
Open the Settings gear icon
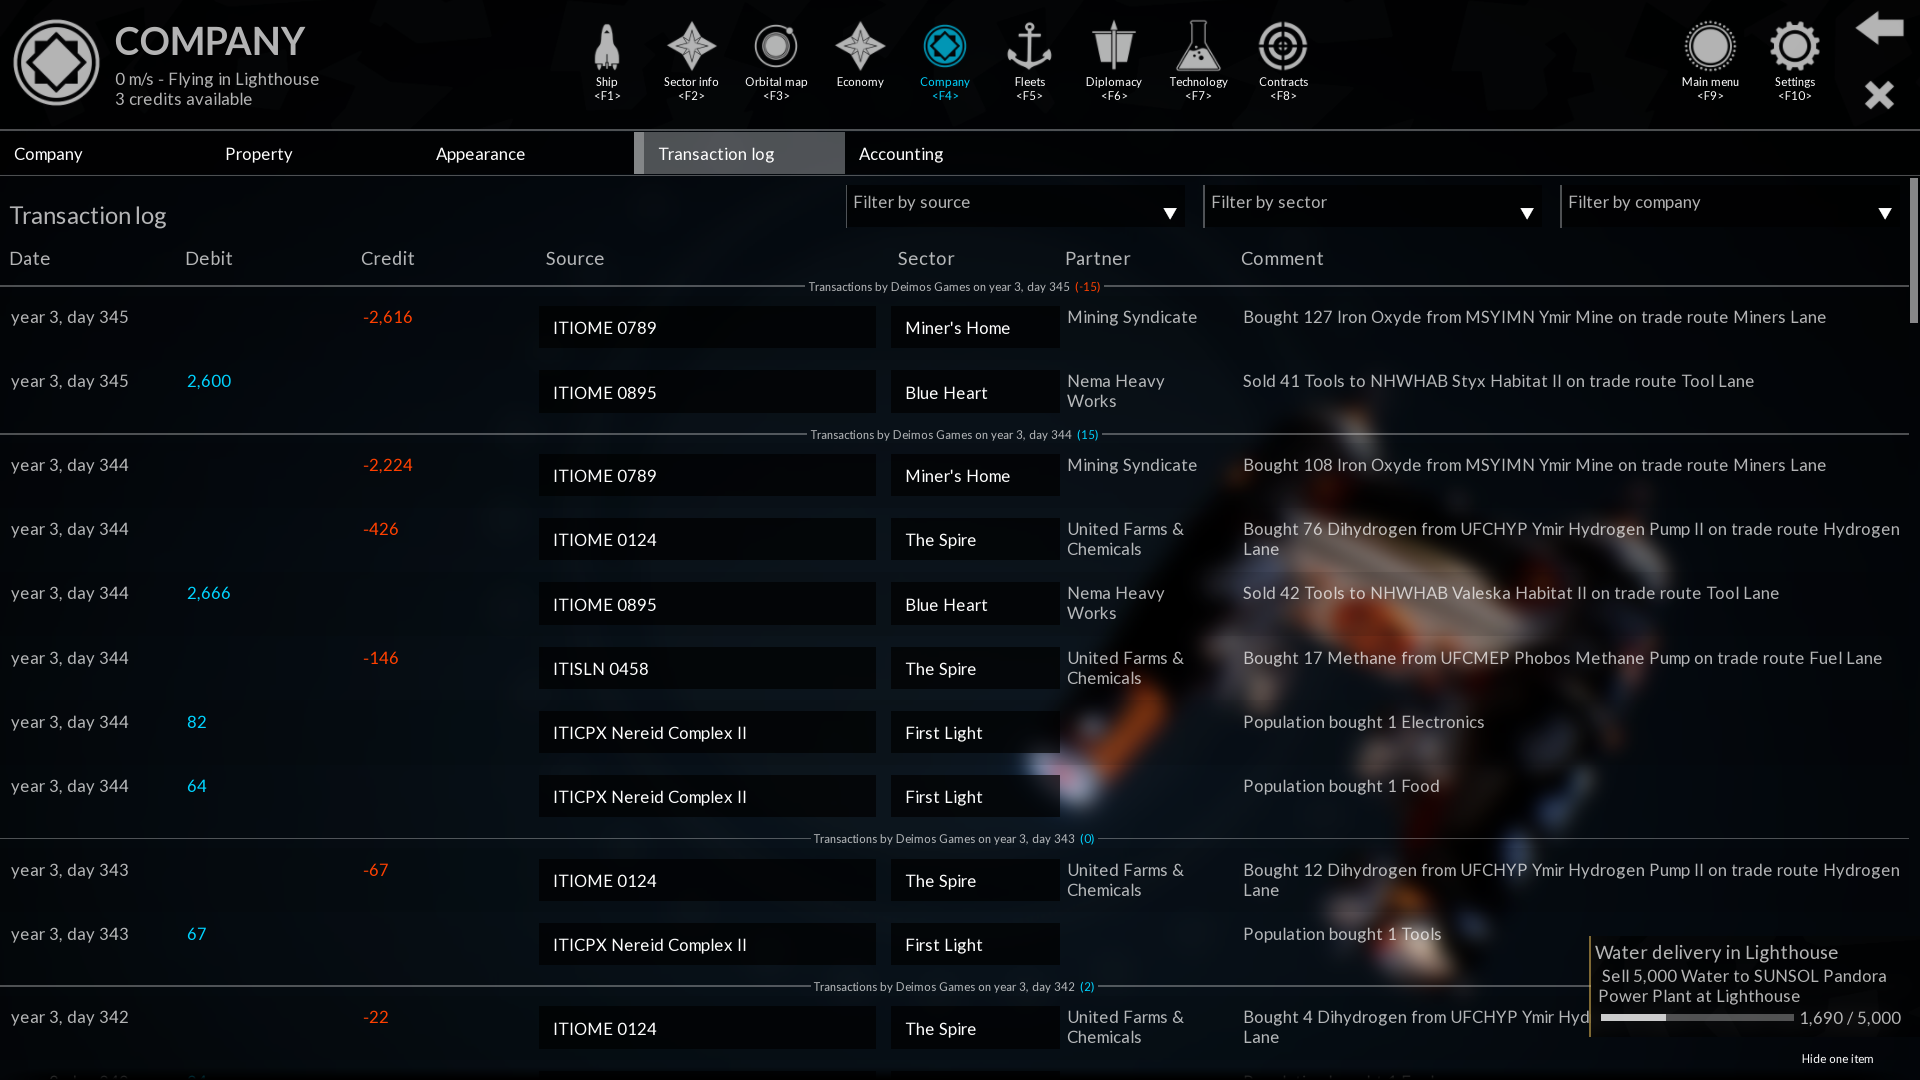pyautogui.click(x=1794, y=48)
